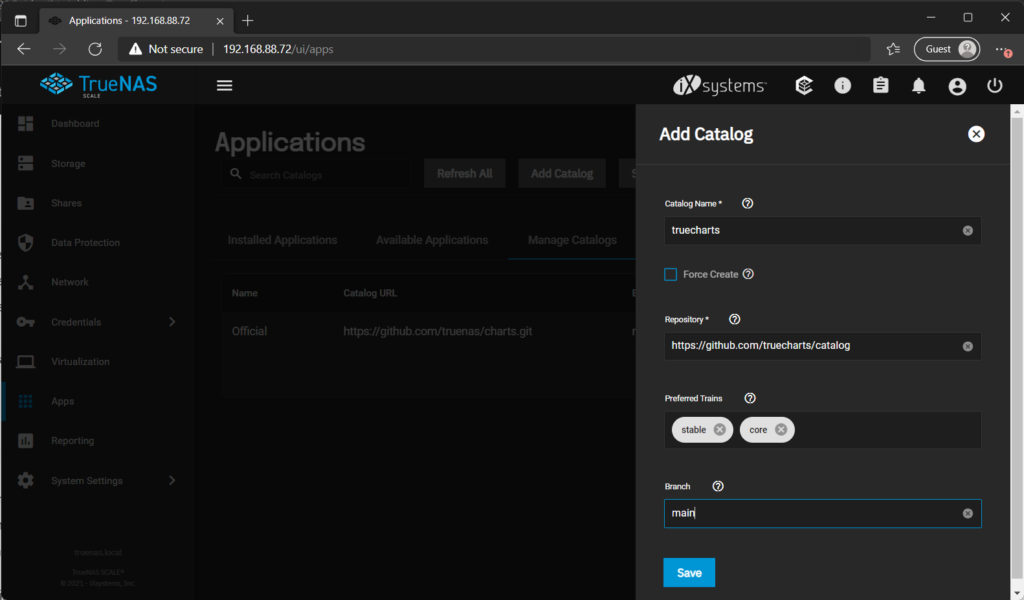Open alerts using the bell icon

tap(919, 85)
